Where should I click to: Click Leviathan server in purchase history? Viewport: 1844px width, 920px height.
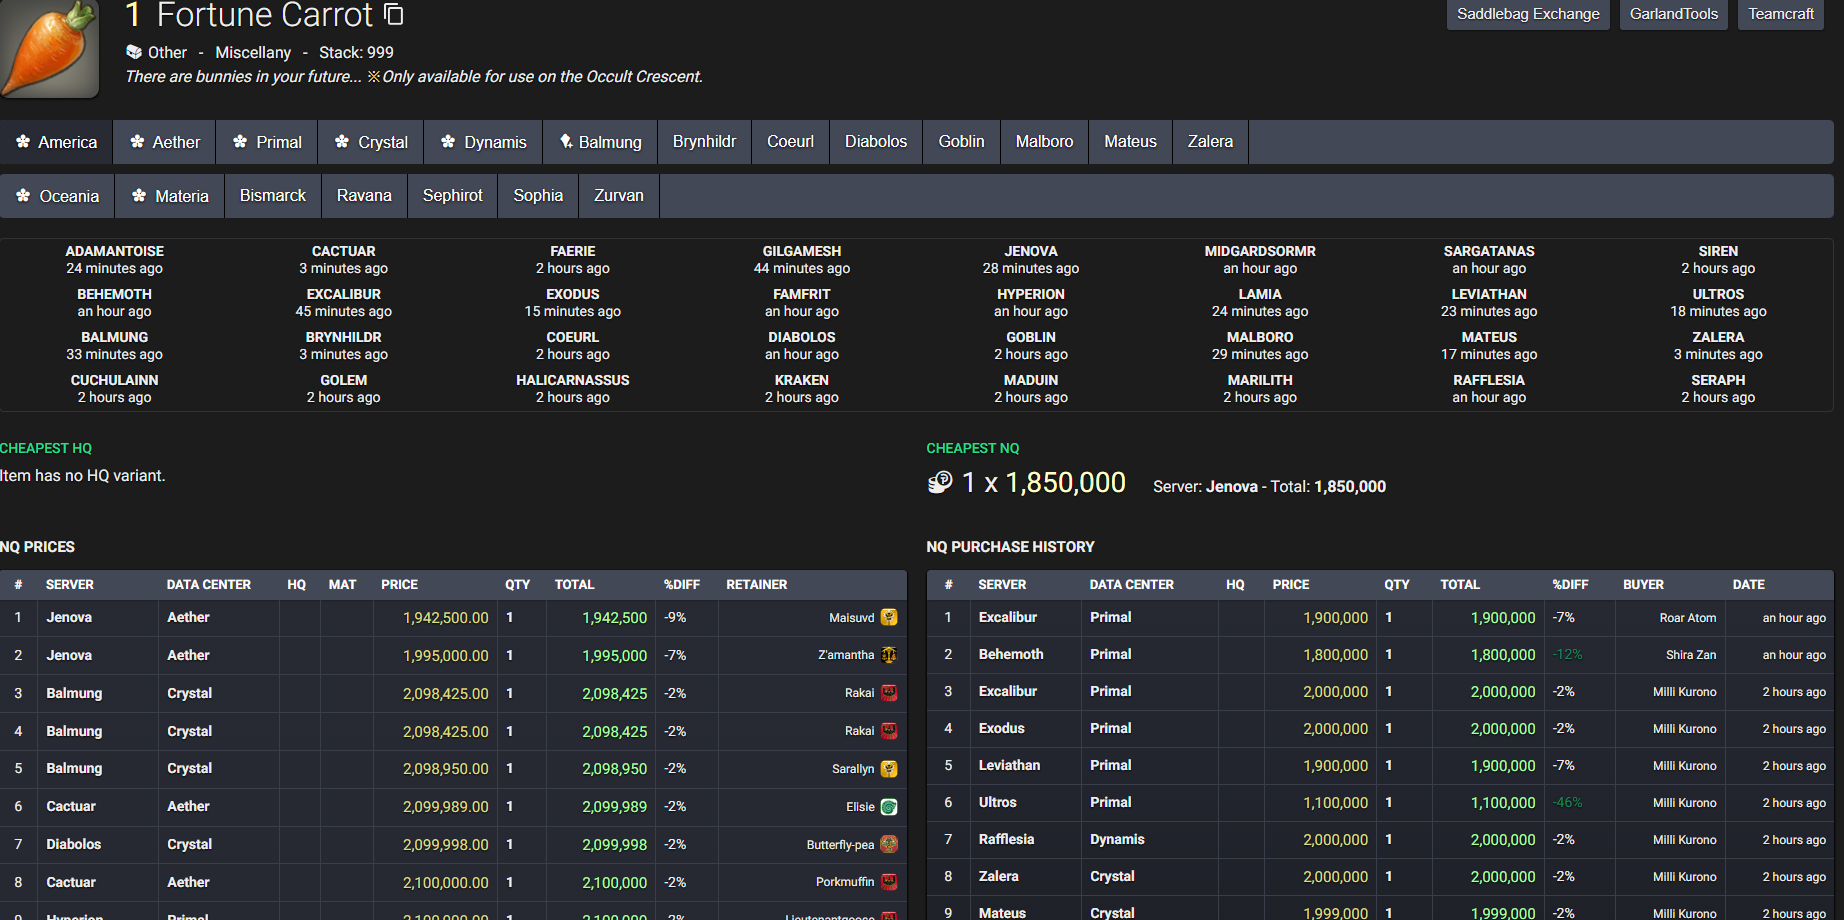(1009, 765)
